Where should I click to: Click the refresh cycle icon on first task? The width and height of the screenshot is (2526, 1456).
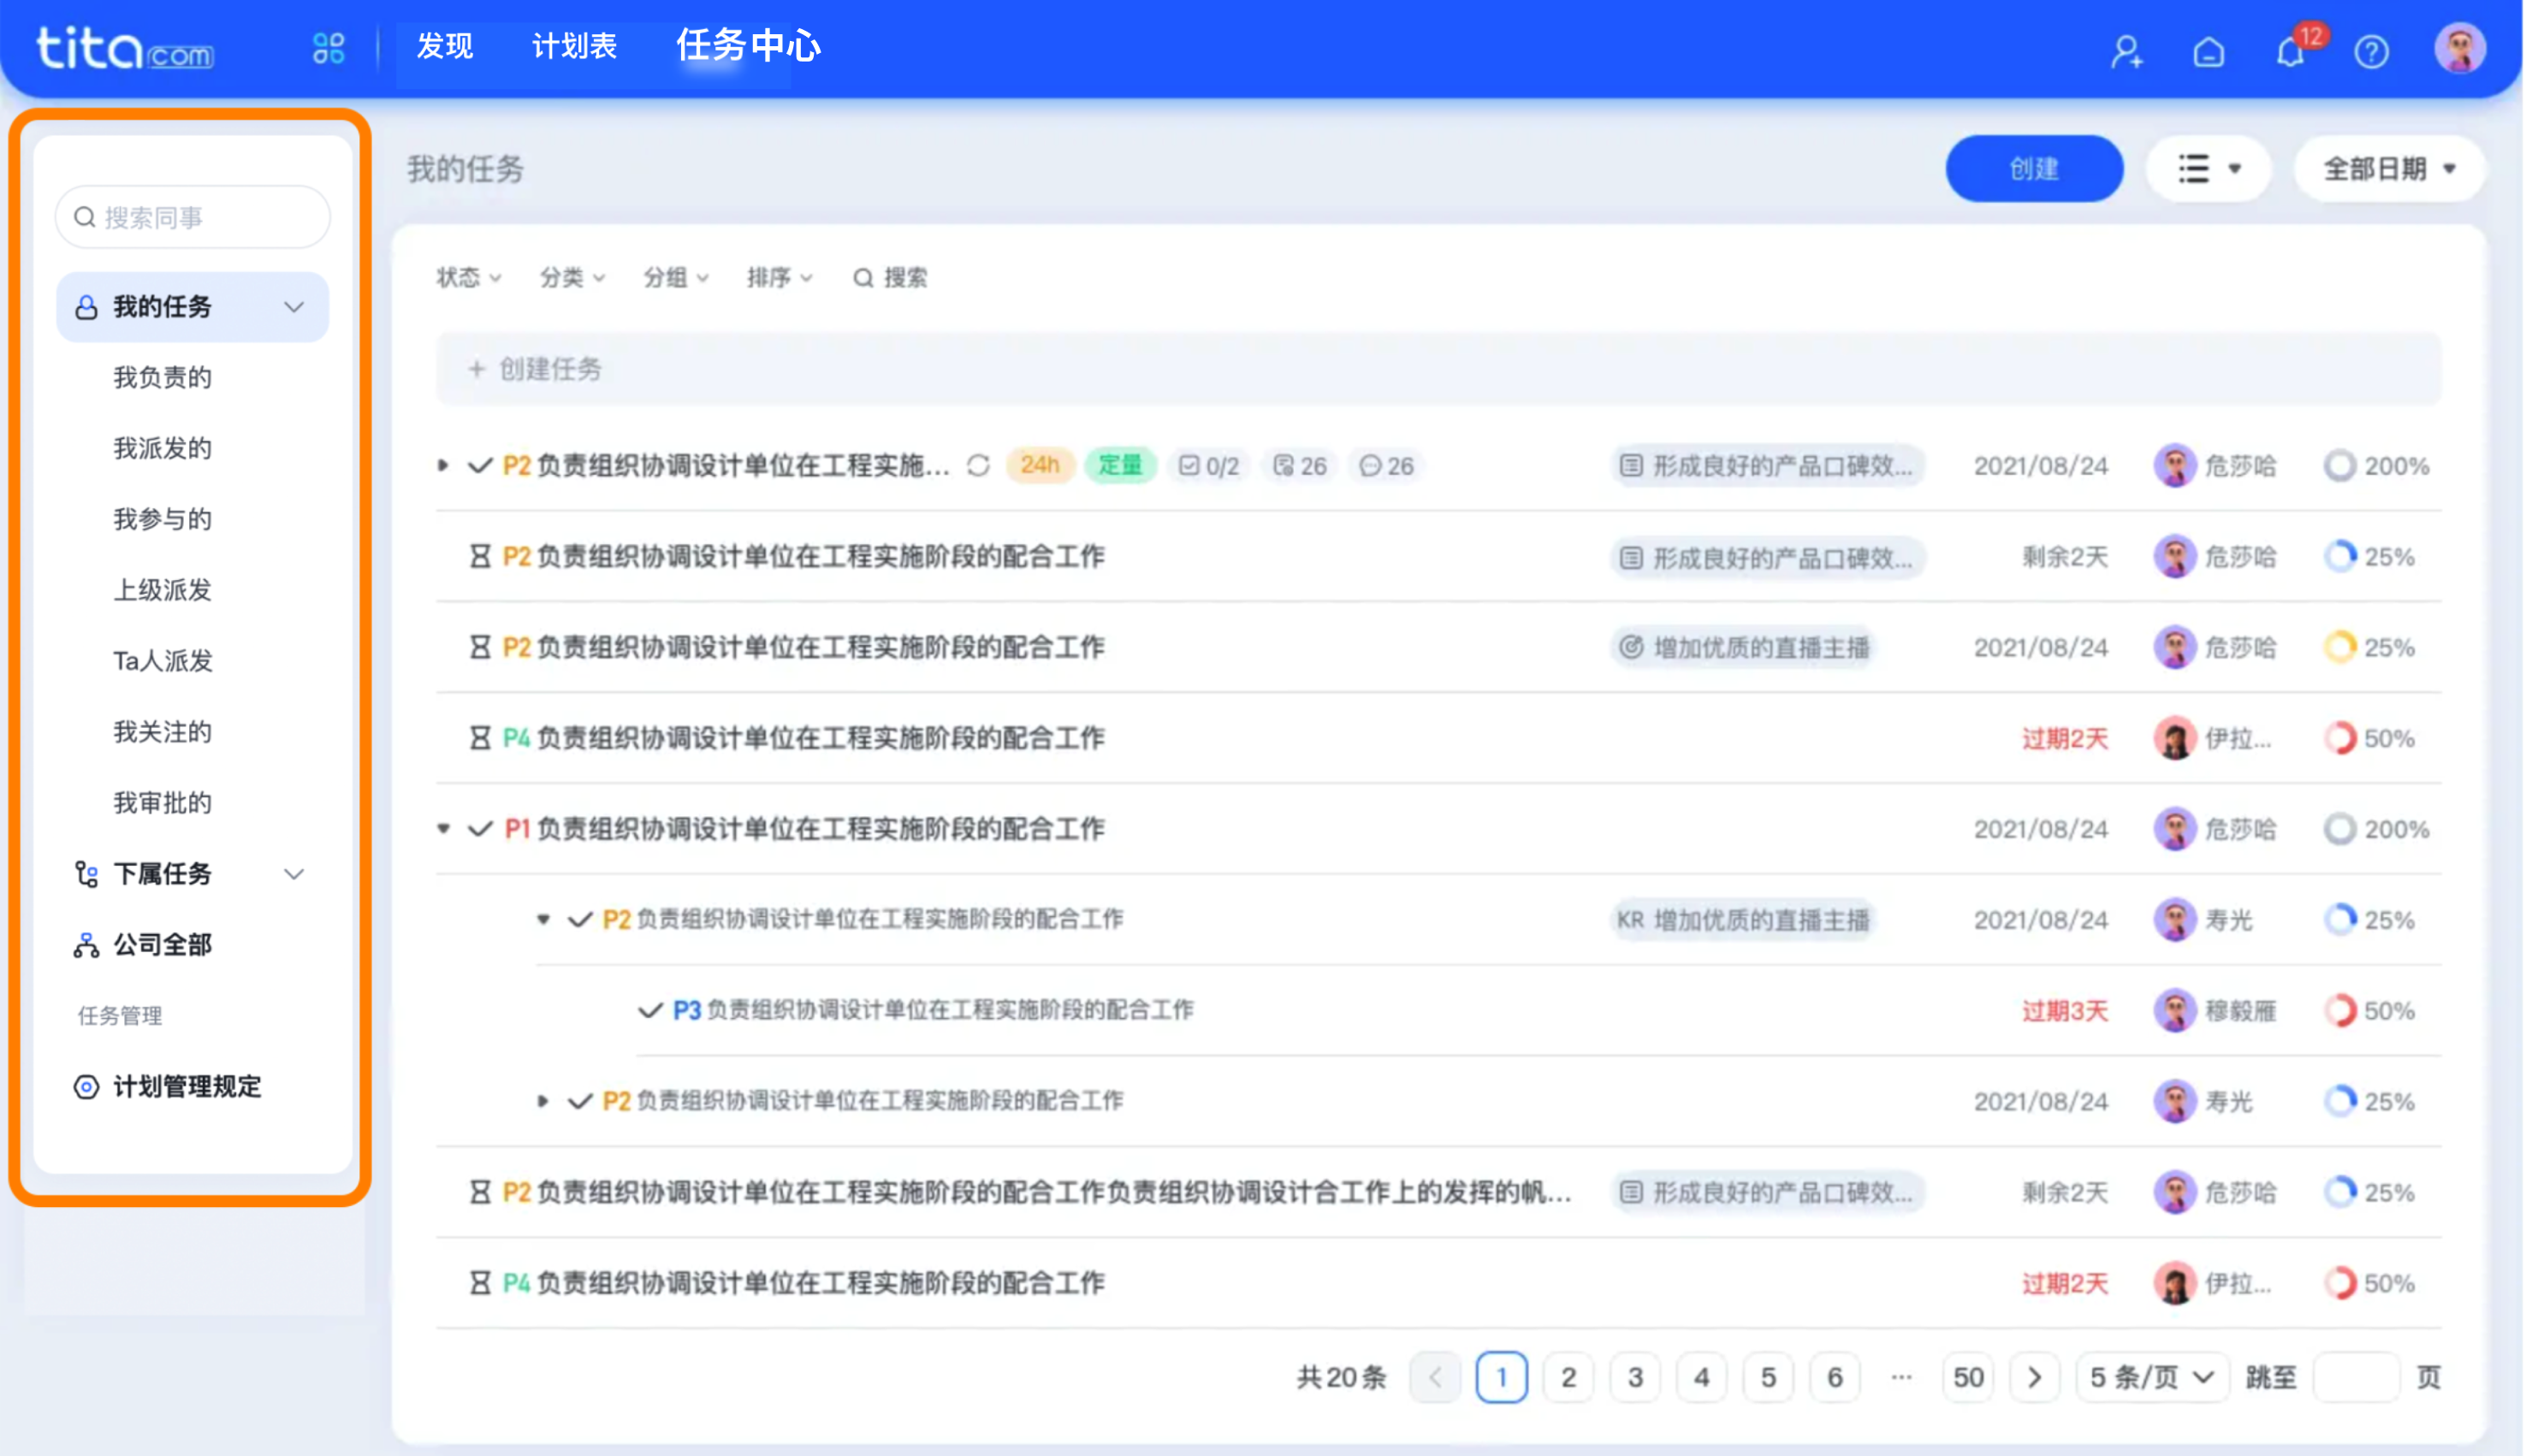(x=978, y=466)
